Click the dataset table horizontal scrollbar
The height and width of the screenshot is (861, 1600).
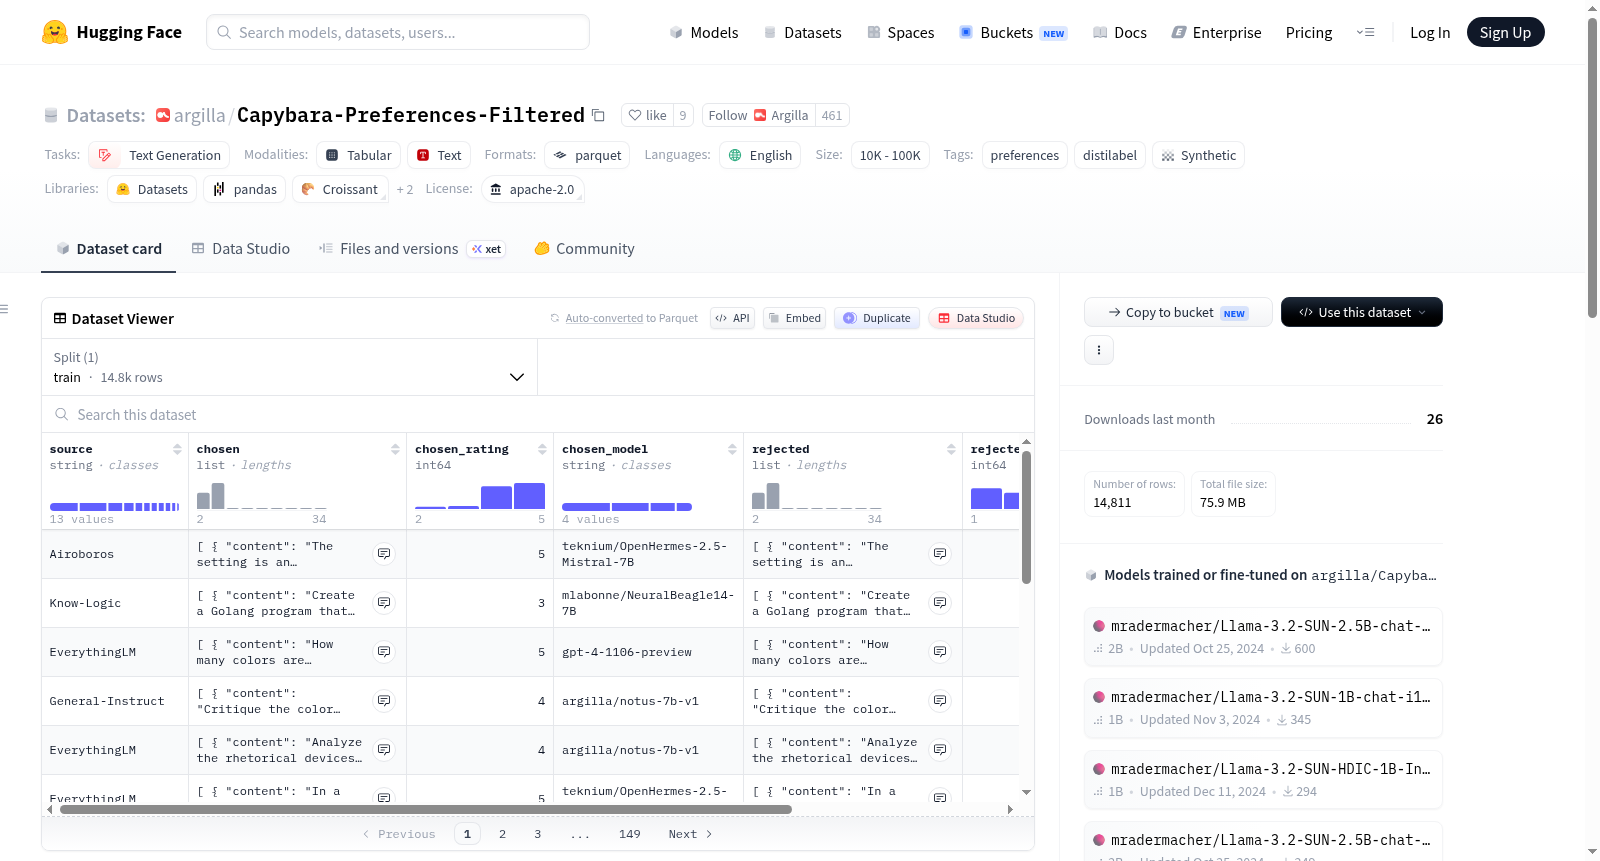click(x=426, y=809)
